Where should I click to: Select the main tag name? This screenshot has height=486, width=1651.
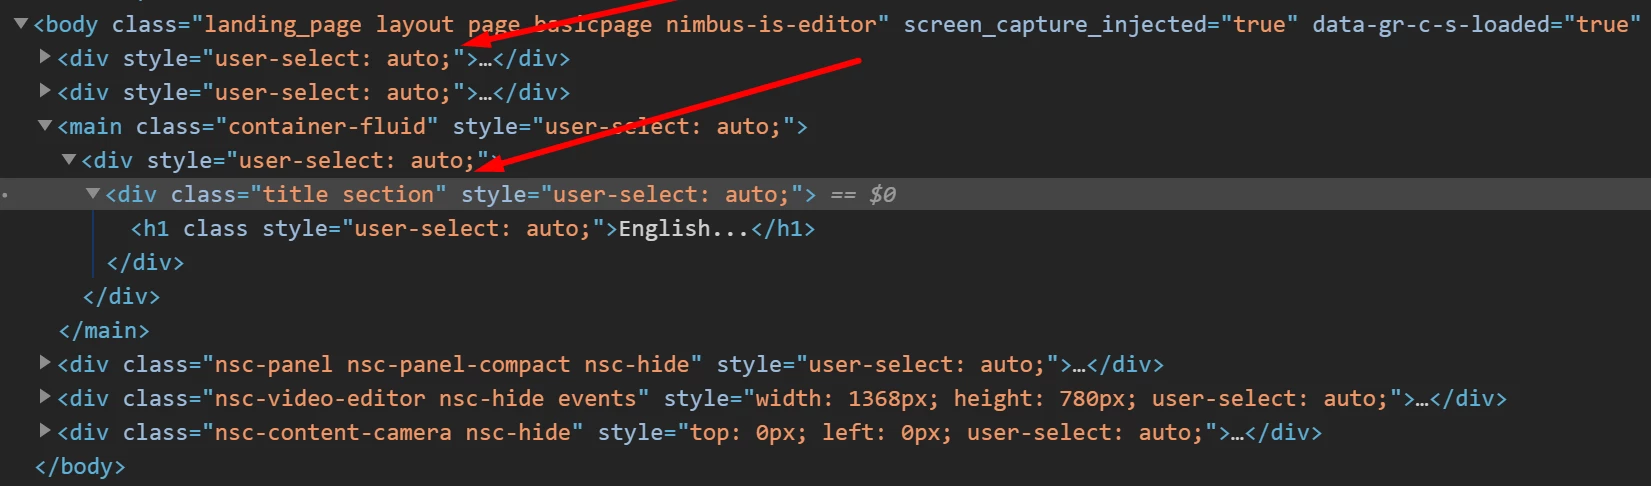pos(96,127)
